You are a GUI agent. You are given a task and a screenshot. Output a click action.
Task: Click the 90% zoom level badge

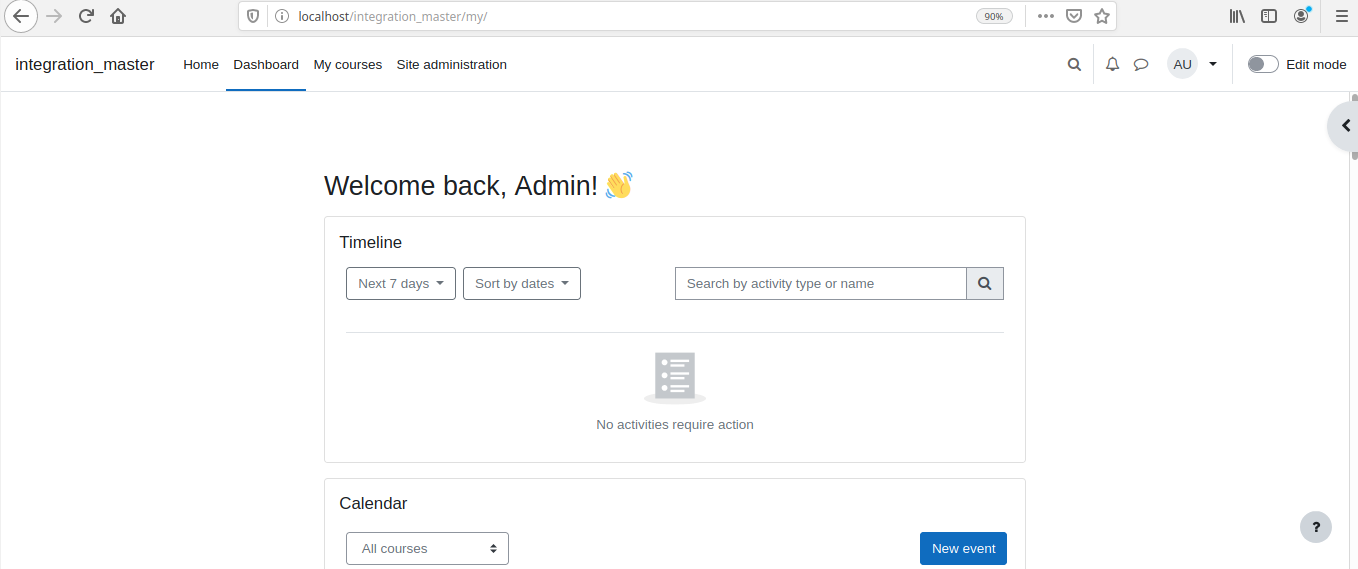[994, 16]
